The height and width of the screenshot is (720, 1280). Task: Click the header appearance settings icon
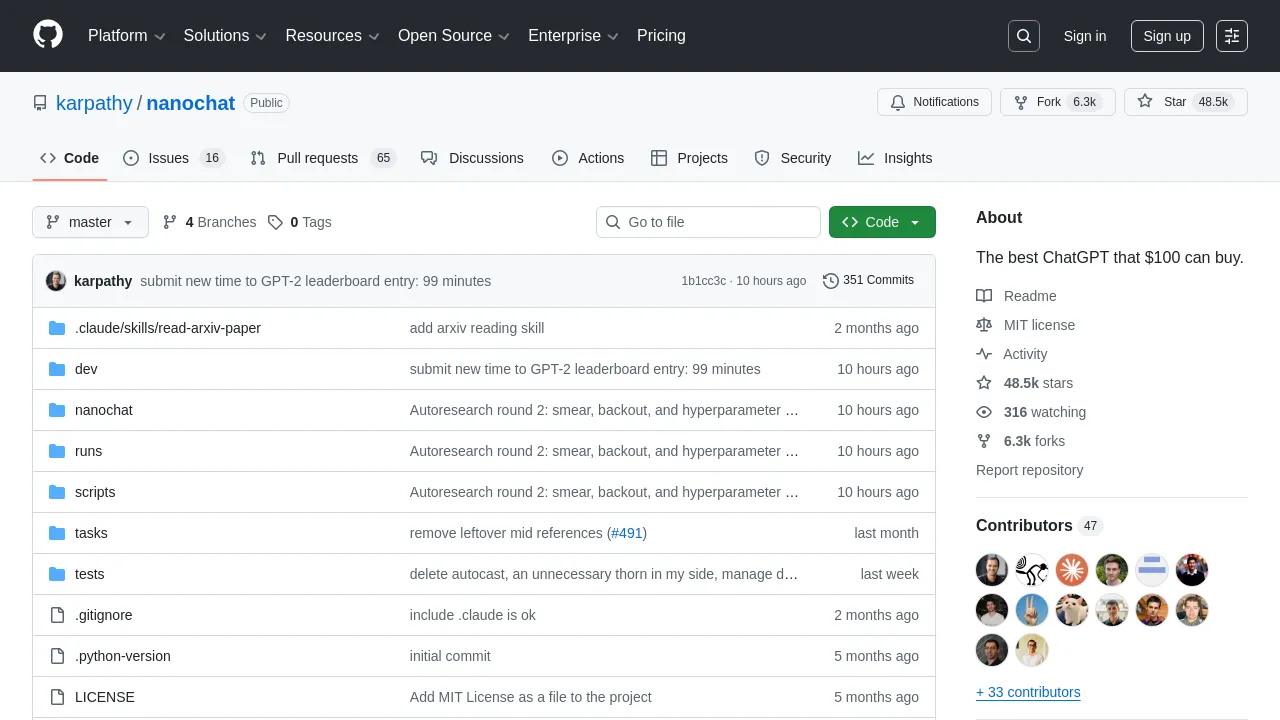point(1232,36)
